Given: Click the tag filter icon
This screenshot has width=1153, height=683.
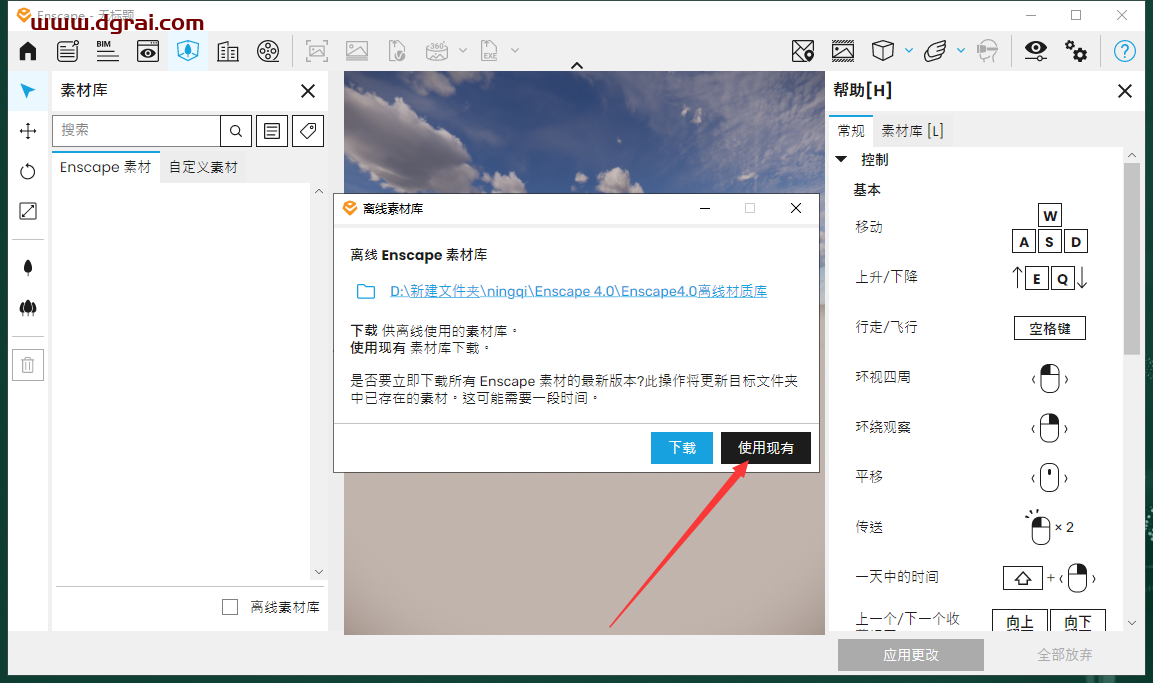Looking at the screenshot, I should coord(308,131).
